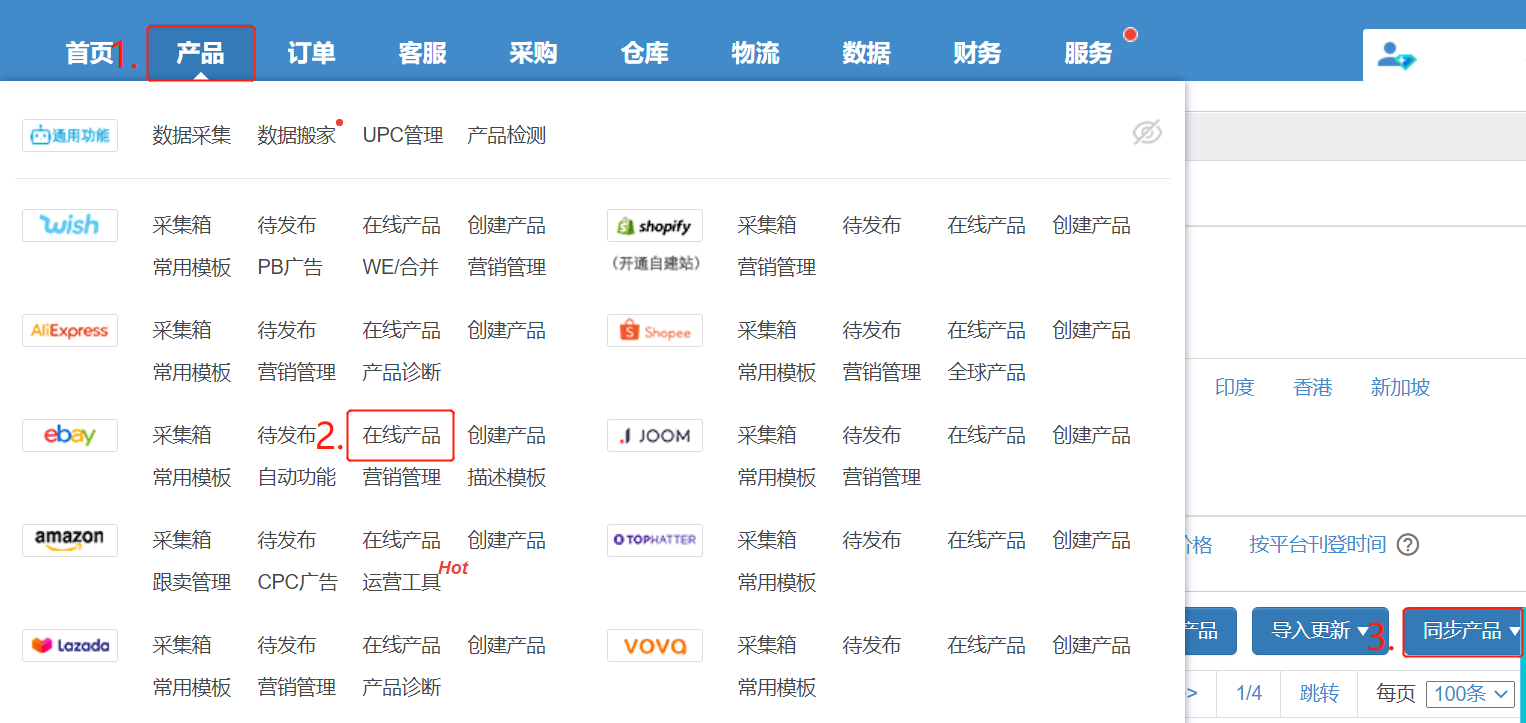Click the Shopee platform logo

(654, 331)
